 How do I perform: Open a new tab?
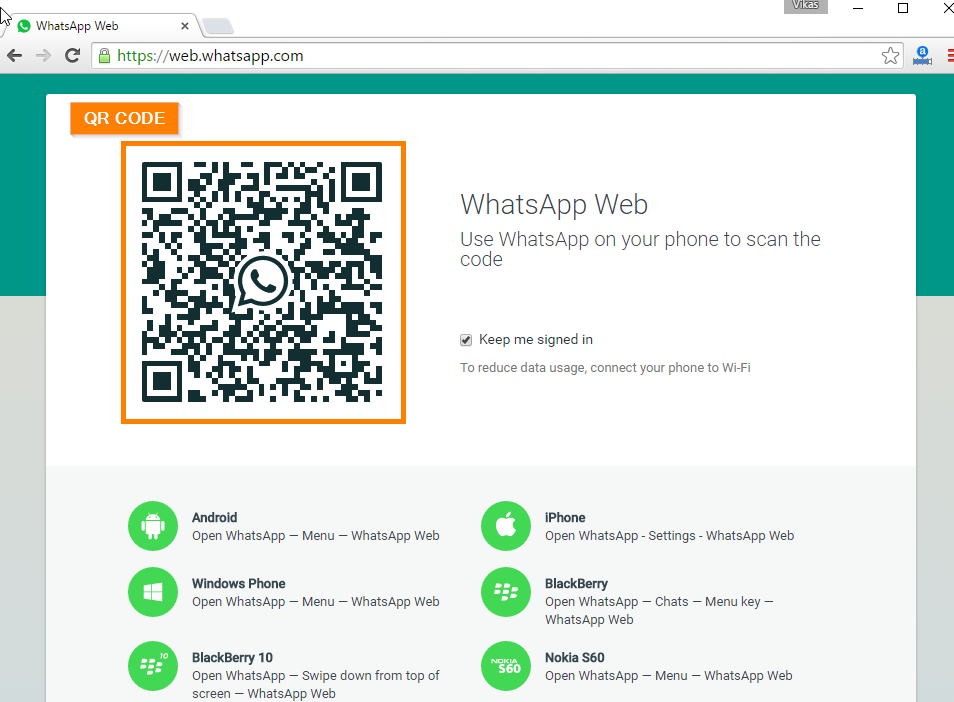(x=218, y=26)
